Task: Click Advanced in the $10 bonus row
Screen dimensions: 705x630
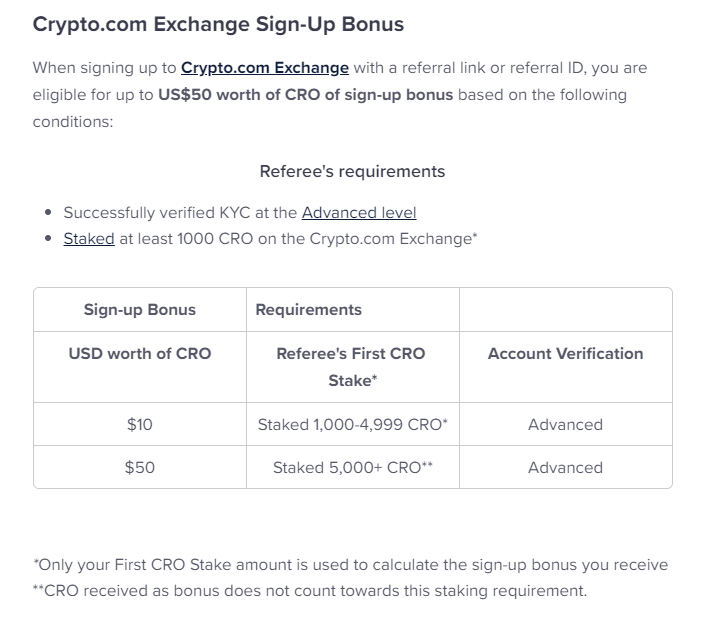Action: 565,424
